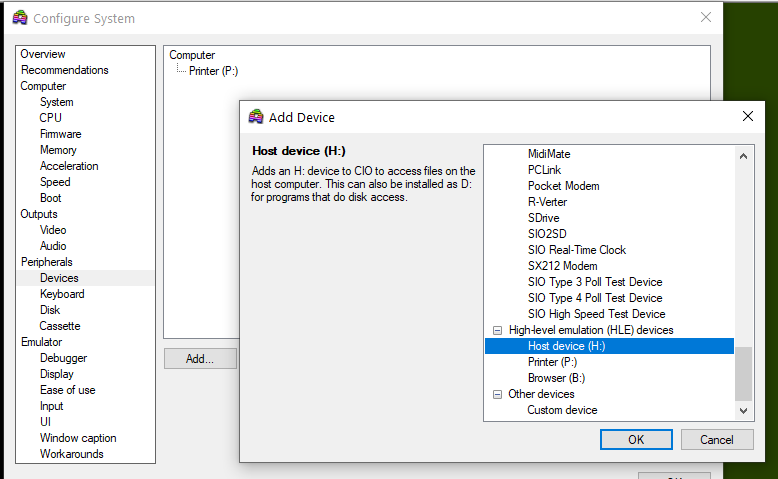Click the Add... button
Screen dimensions: 778x479
[200, 358]
